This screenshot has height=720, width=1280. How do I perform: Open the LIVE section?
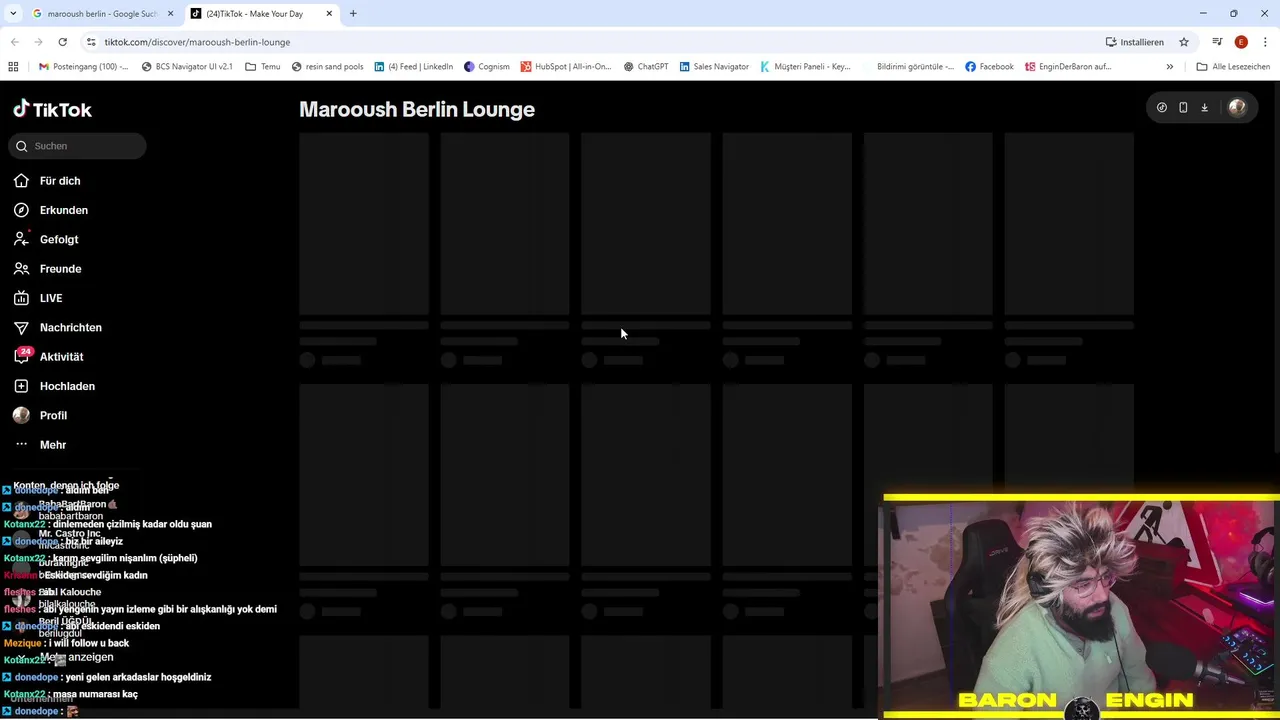click(51, 298)
